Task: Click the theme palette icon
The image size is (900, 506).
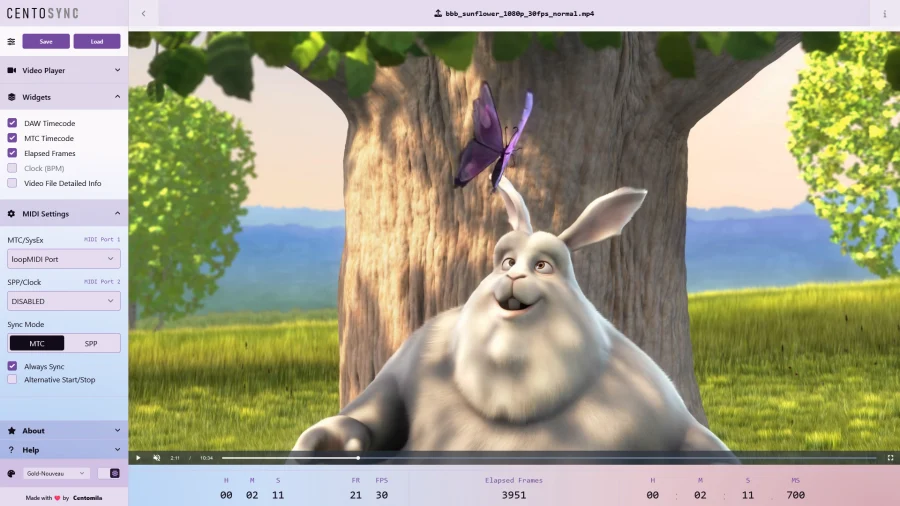Action: pyautogui.click(x=11, y=473)
